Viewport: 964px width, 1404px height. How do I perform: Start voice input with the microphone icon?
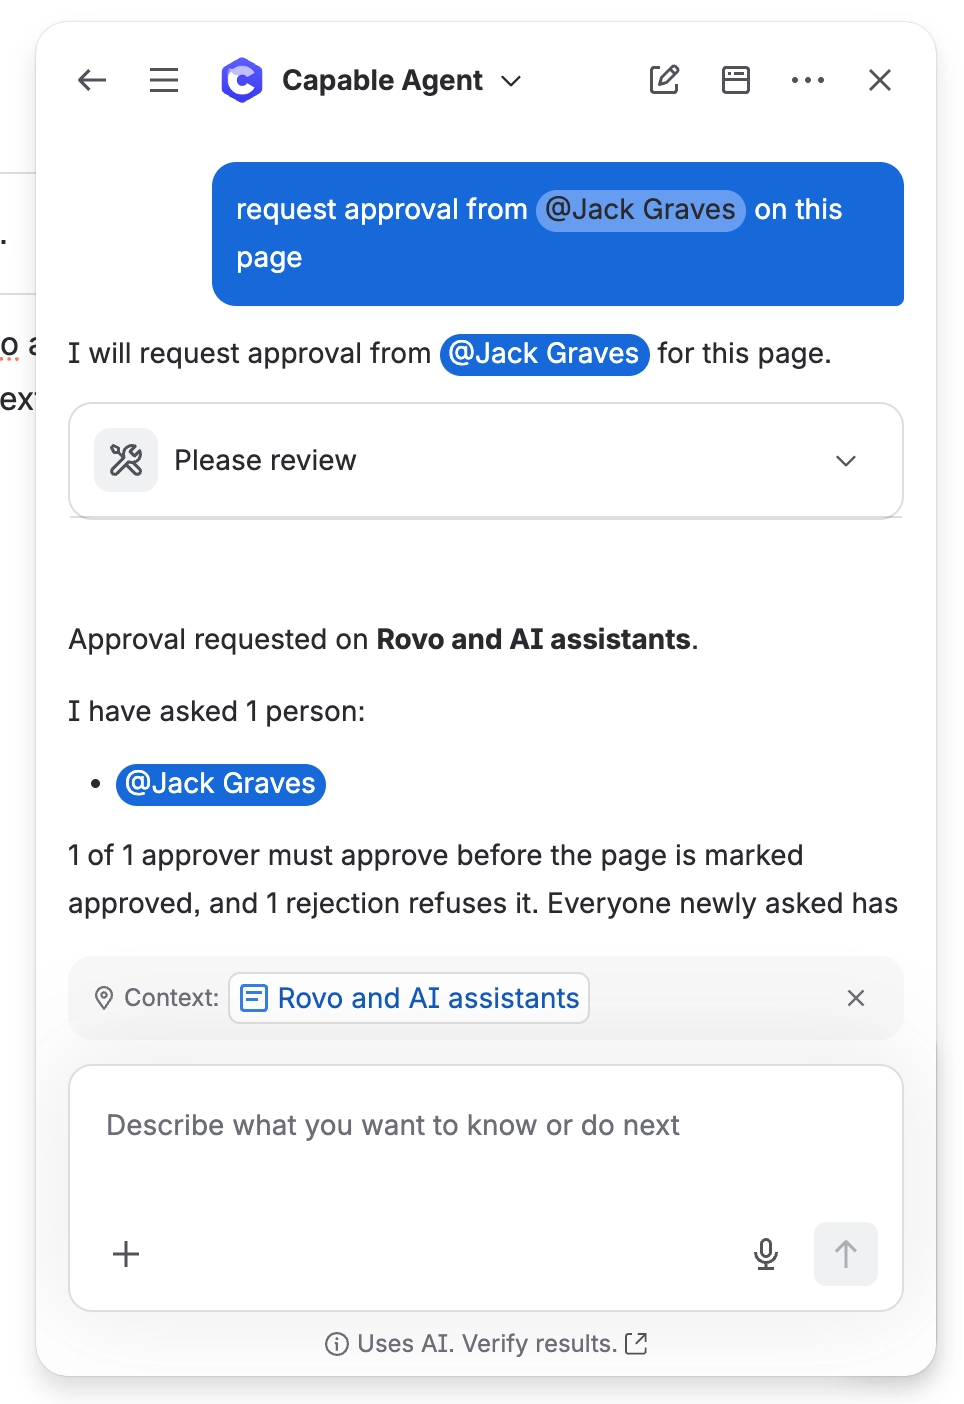766,1254
